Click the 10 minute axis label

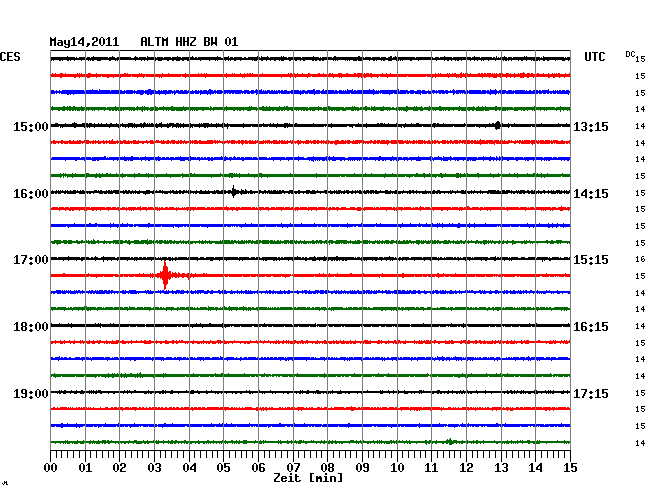(x=397, y=467)
